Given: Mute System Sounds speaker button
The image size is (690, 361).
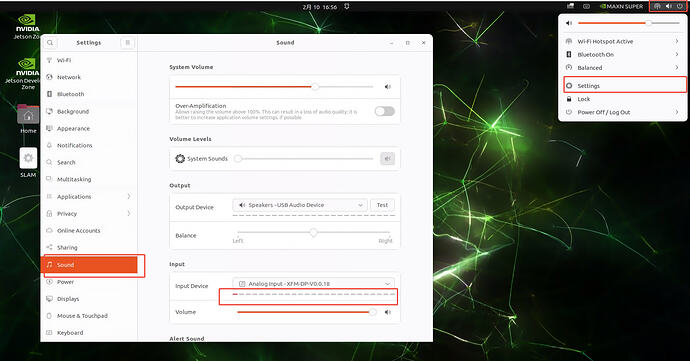Looking at the screenshot, I should pyautogui.click(x=388, y=158).
